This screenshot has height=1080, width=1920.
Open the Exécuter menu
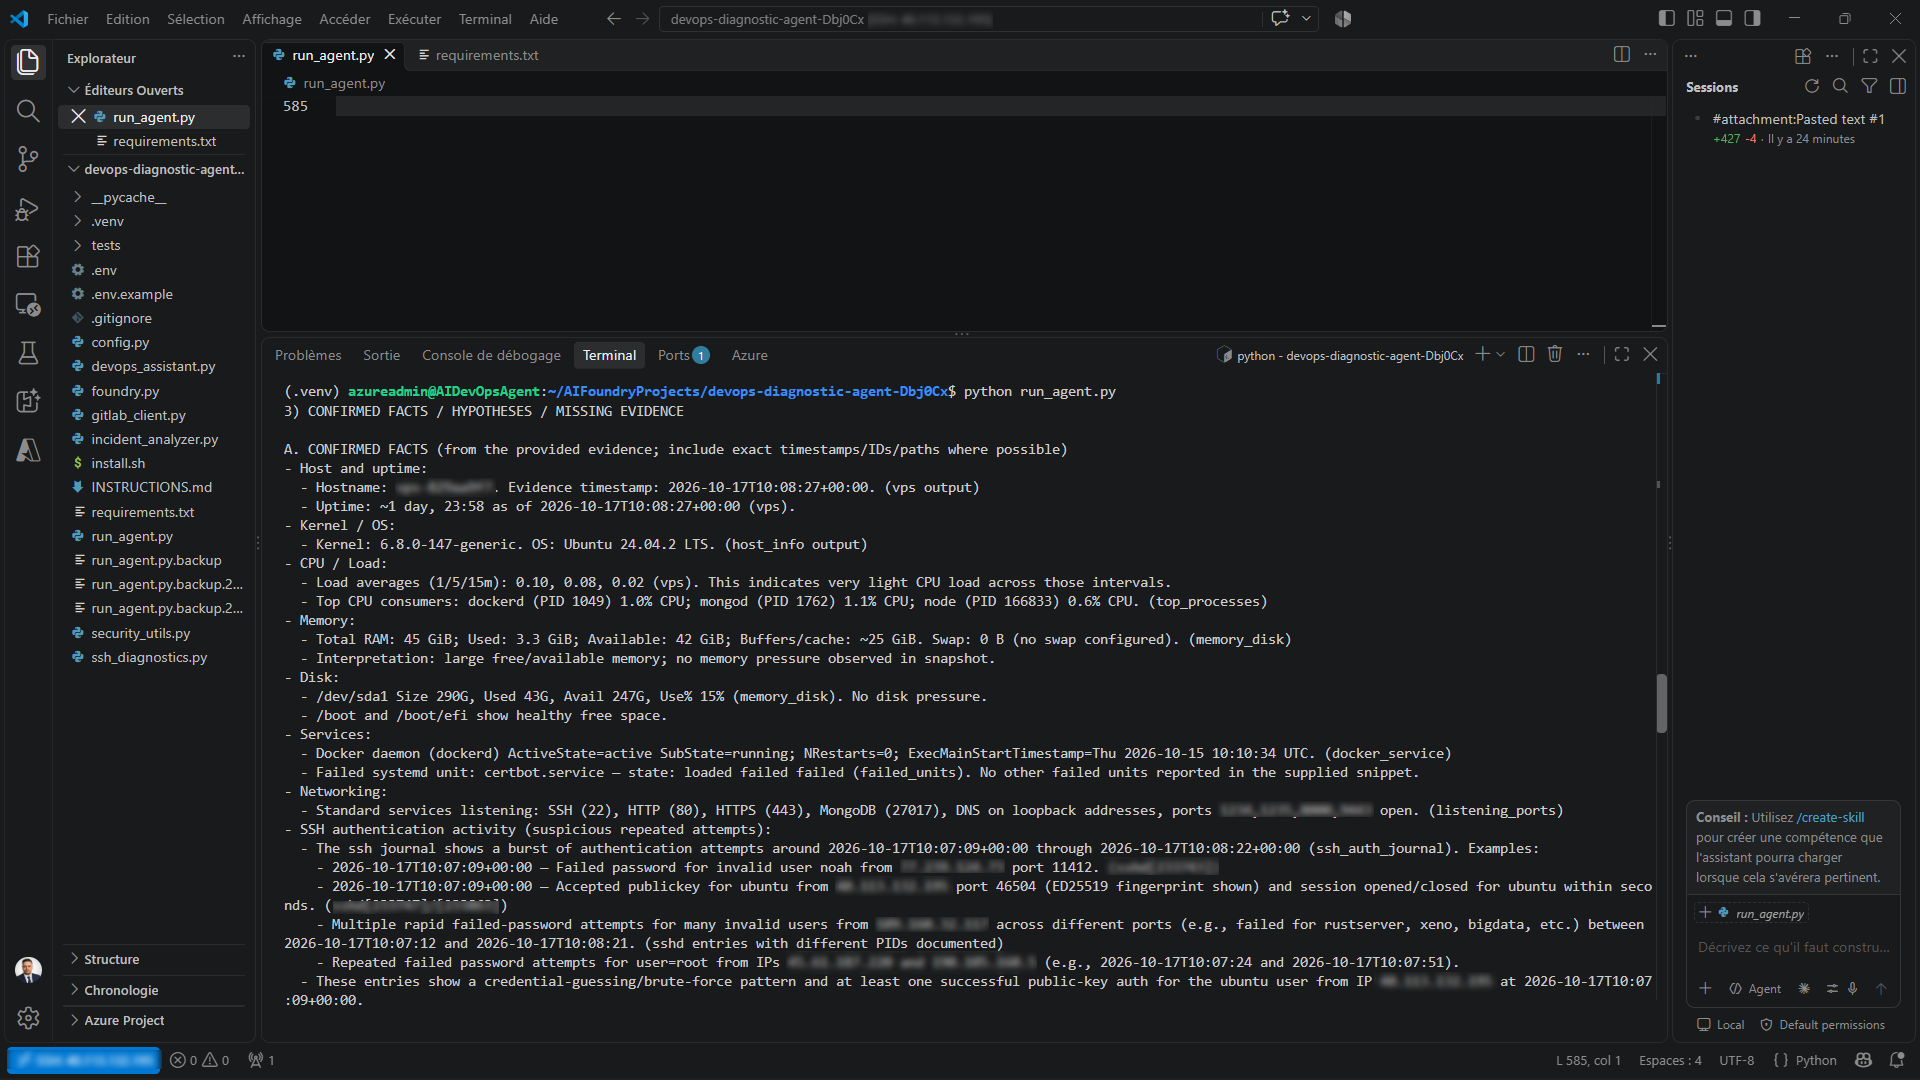[414, 19]
